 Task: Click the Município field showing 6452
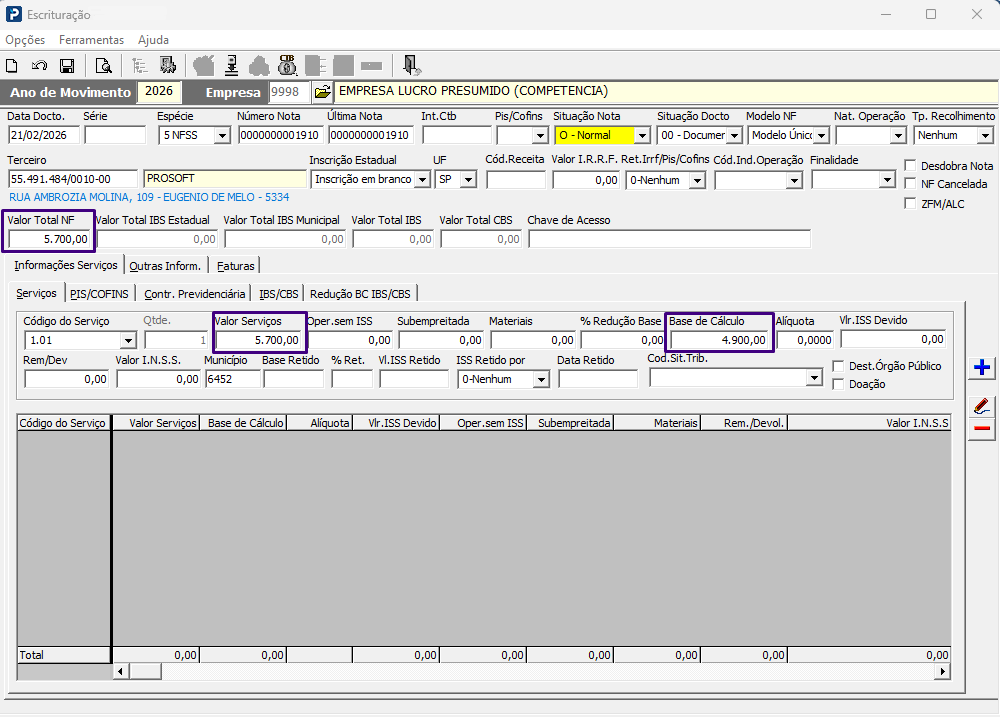point(233,380)
